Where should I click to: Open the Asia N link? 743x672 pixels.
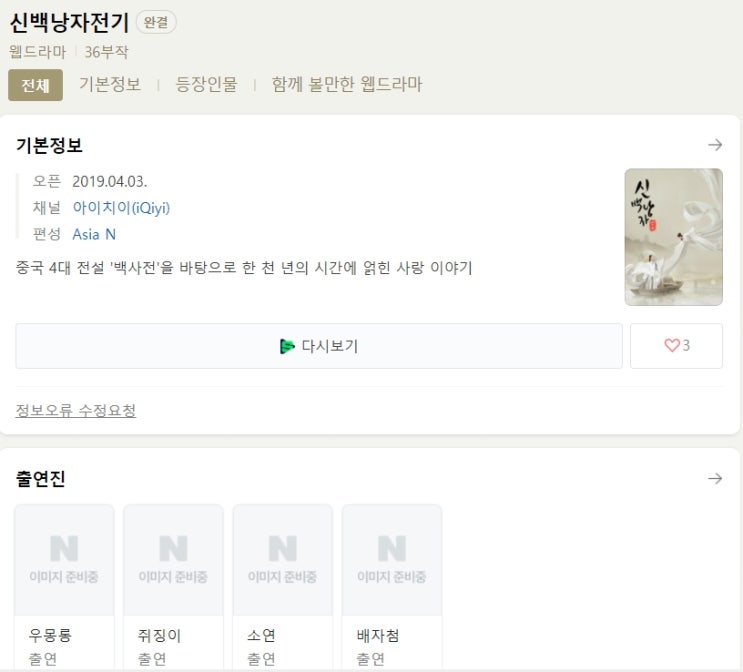click(x=94, y=234)
